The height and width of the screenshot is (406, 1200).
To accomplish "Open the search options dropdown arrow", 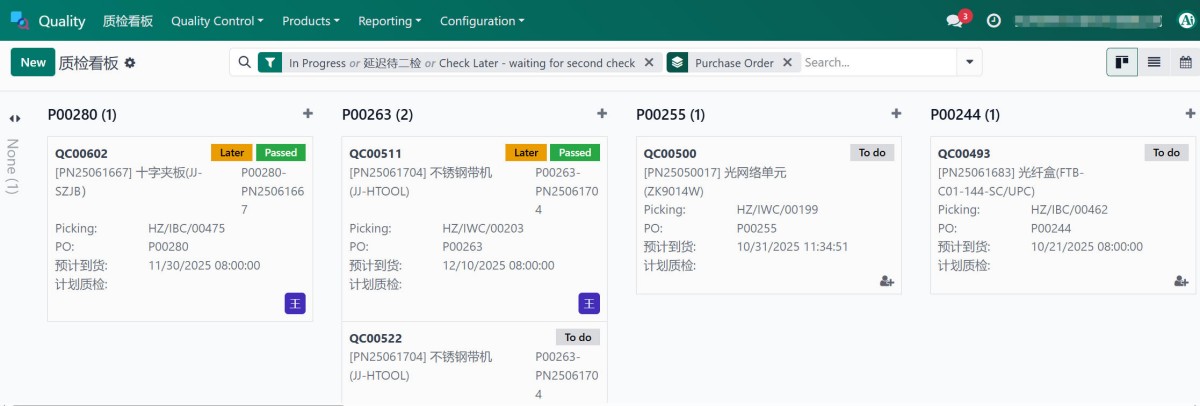I will 969,62.
